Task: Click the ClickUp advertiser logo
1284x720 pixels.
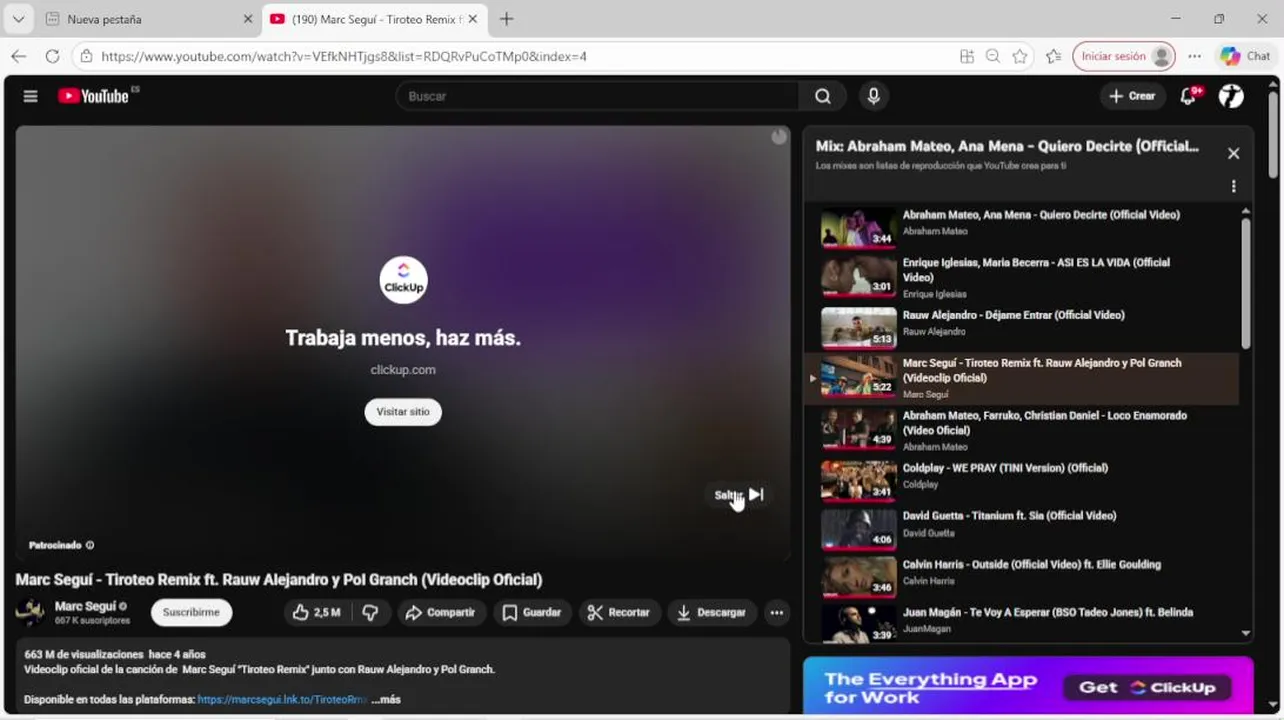Action: click(x=403, y=279)
